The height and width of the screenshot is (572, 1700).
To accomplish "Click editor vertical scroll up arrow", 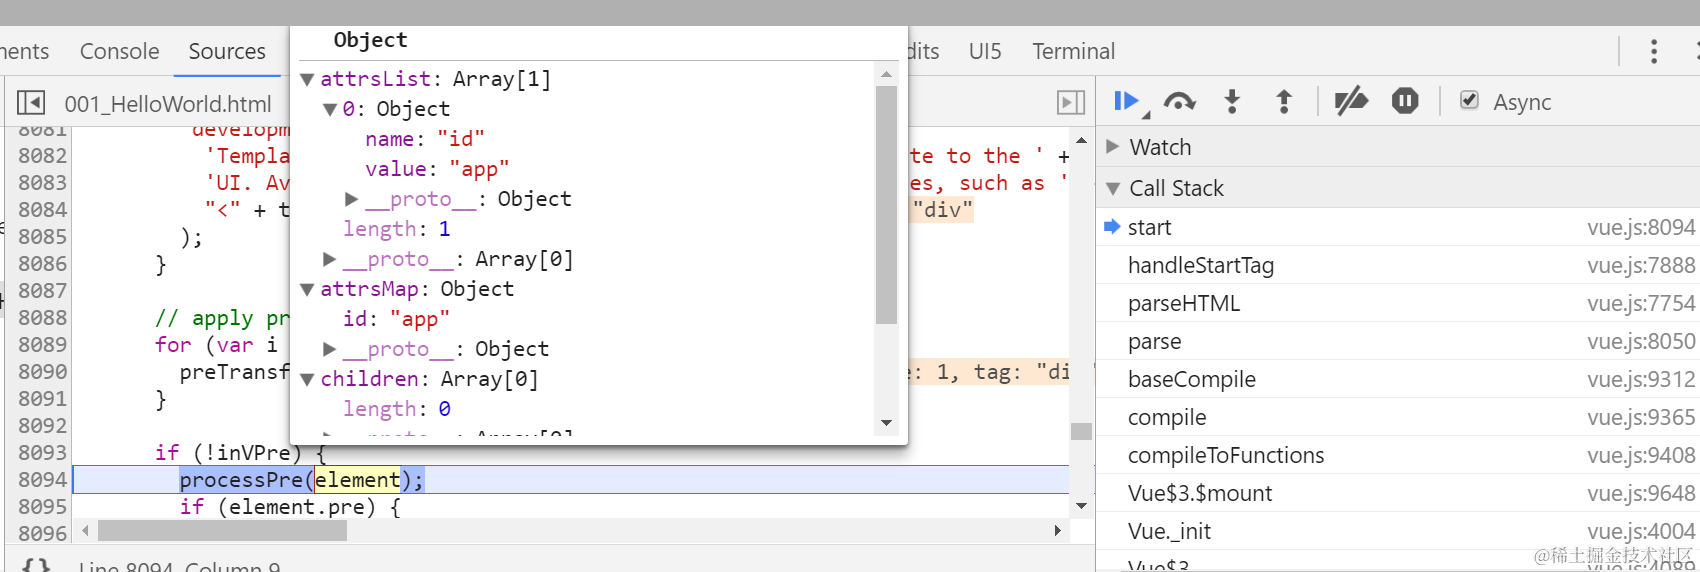I will tap(1081, 139).
